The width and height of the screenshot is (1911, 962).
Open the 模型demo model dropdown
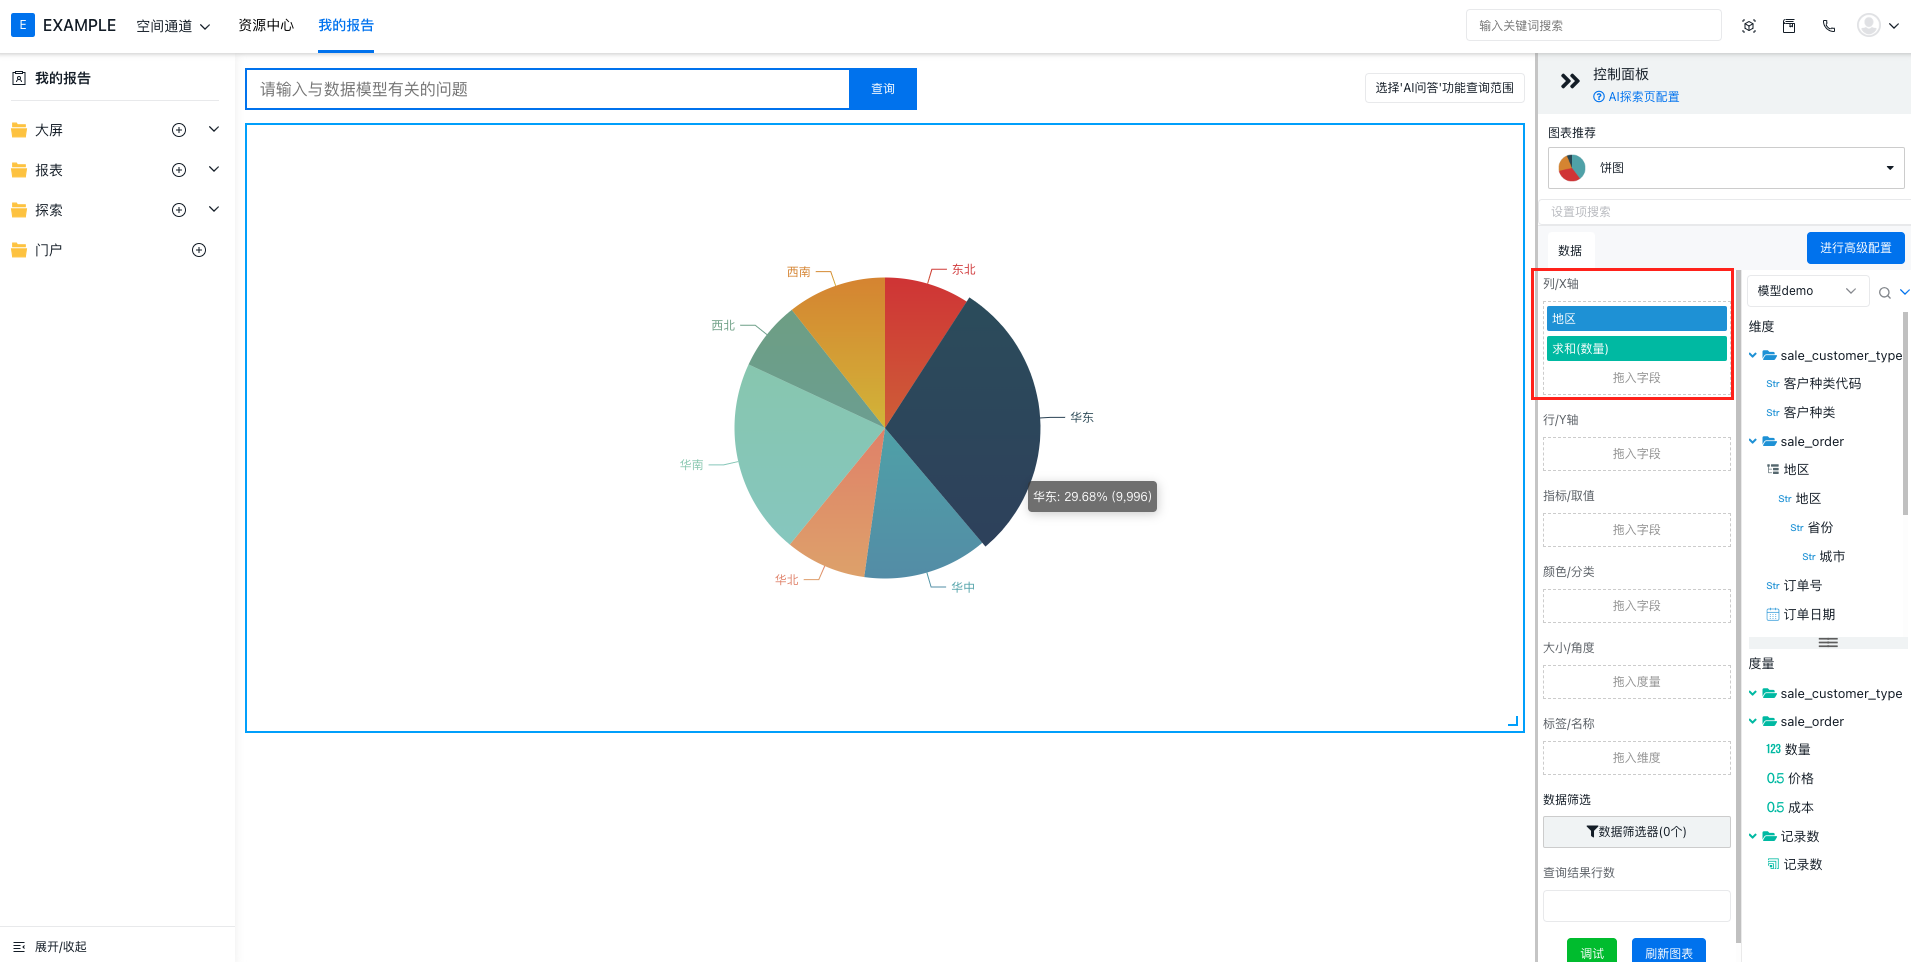pos(1808,291)
